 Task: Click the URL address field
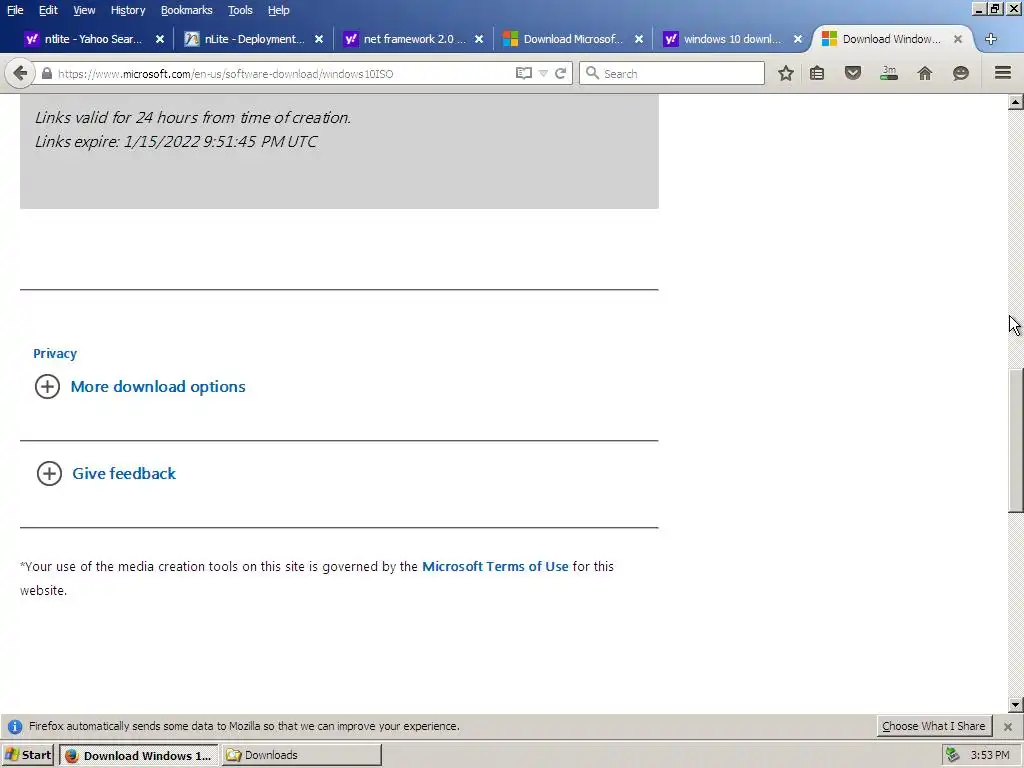click(284, 73)
